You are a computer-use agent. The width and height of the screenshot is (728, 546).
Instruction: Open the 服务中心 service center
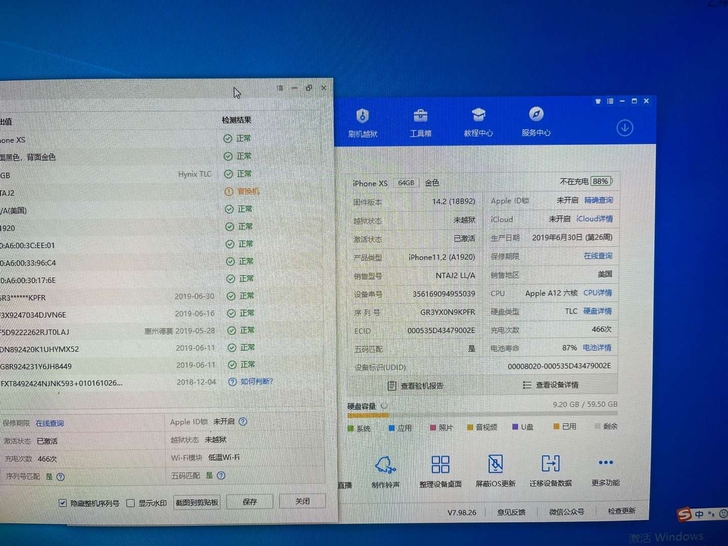pyautogui.click(x=536, y=122)
